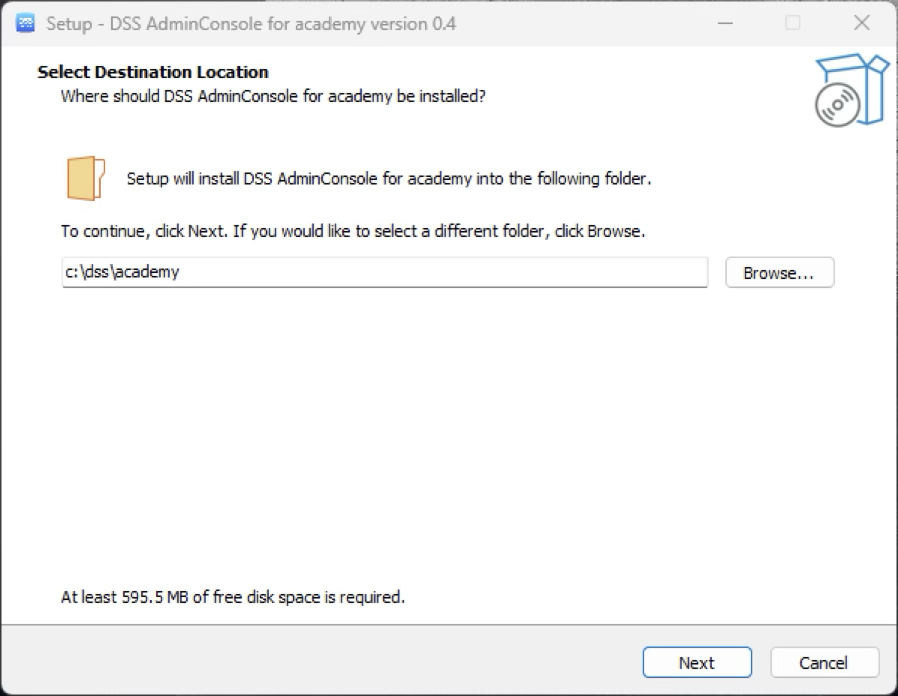Click the free disk space requirement text
This screenshot has height=696, width=898.
(233, 597)
